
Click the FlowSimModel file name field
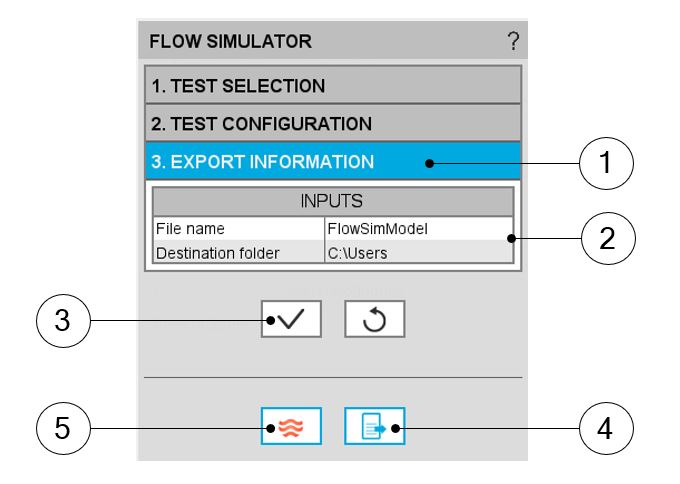tap(417, 227)
